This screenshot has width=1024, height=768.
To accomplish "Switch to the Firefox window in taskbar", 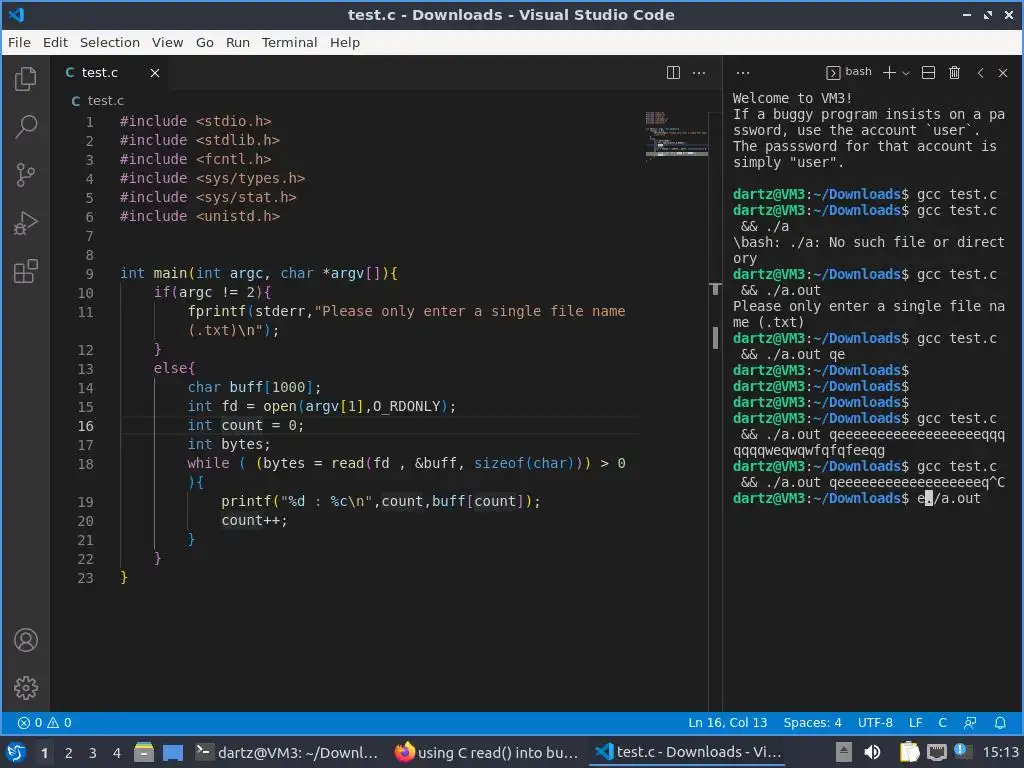I will [x=487, y=752].
